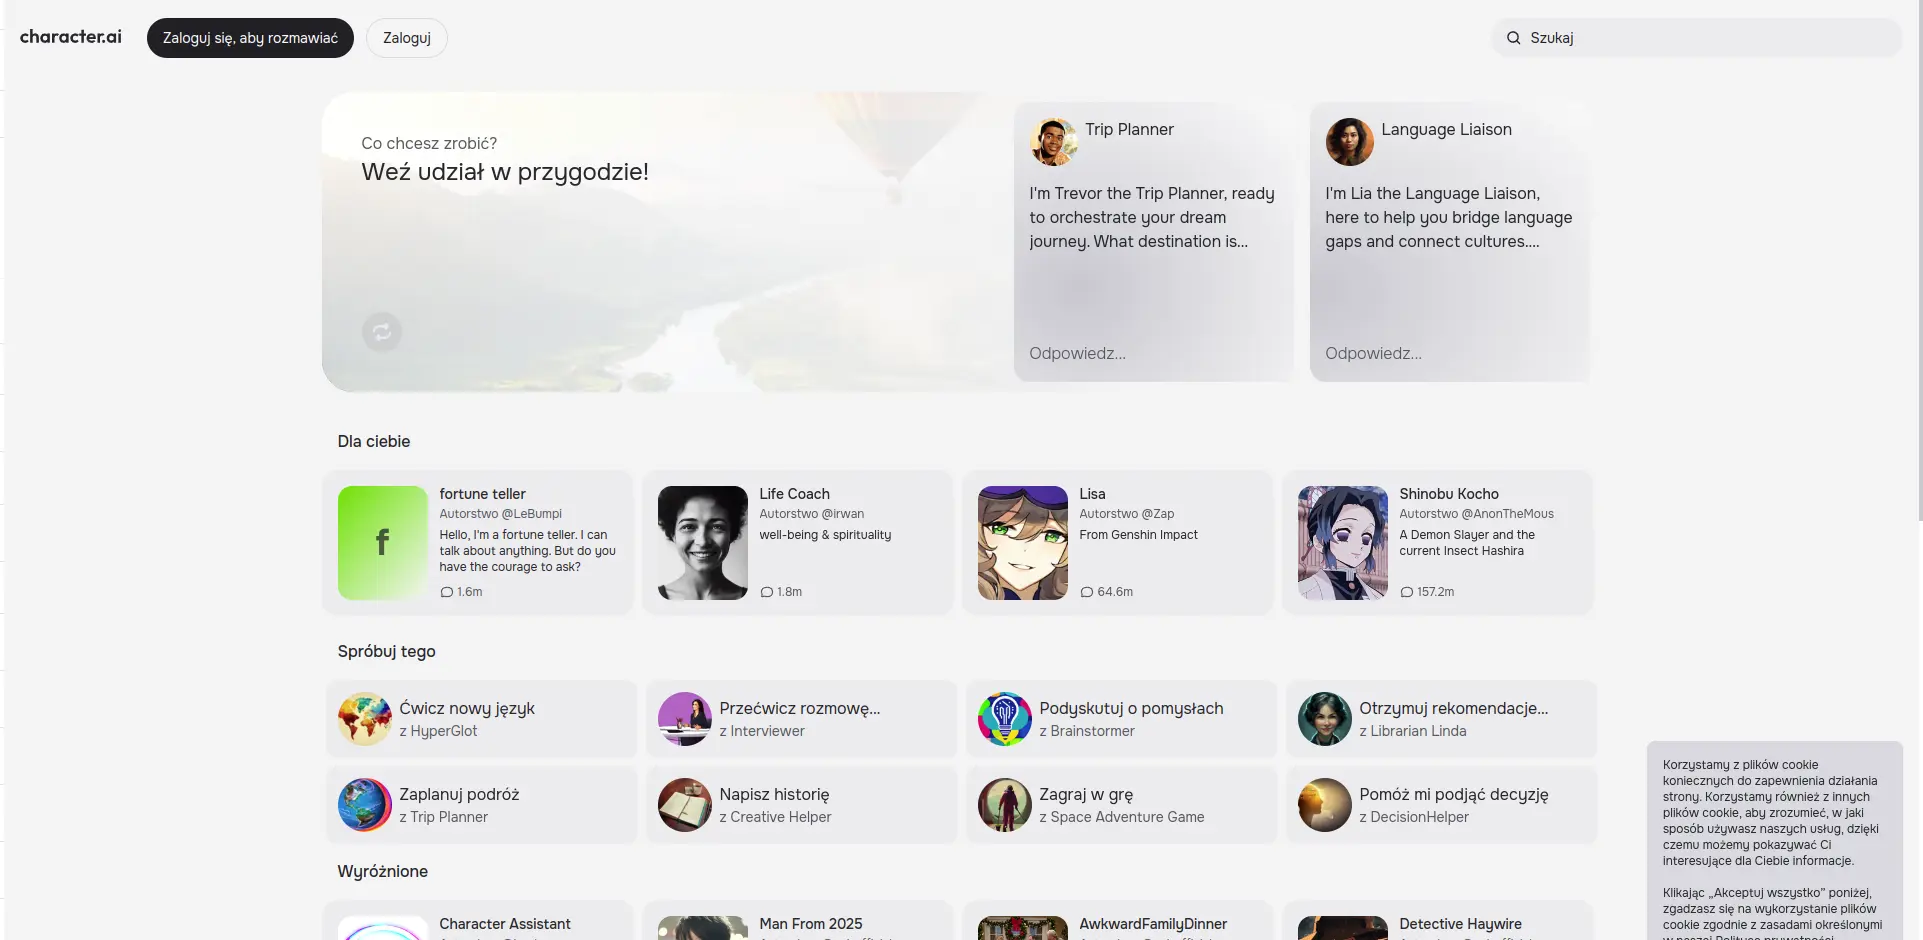Open Trip Planner avatar in featured card
1923x940 pixels.
coord(1053,142)
